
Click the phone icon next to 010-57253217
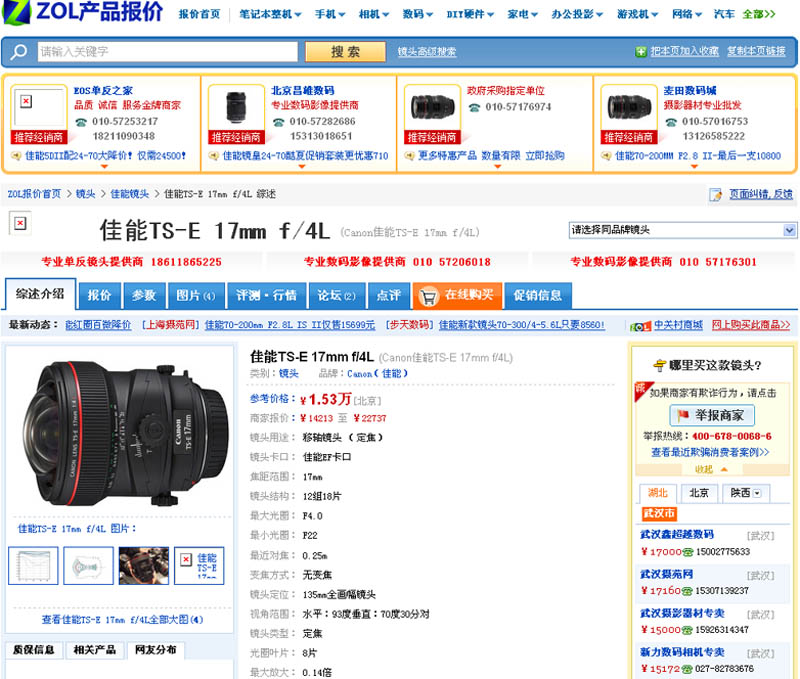(x=81, y=122)
